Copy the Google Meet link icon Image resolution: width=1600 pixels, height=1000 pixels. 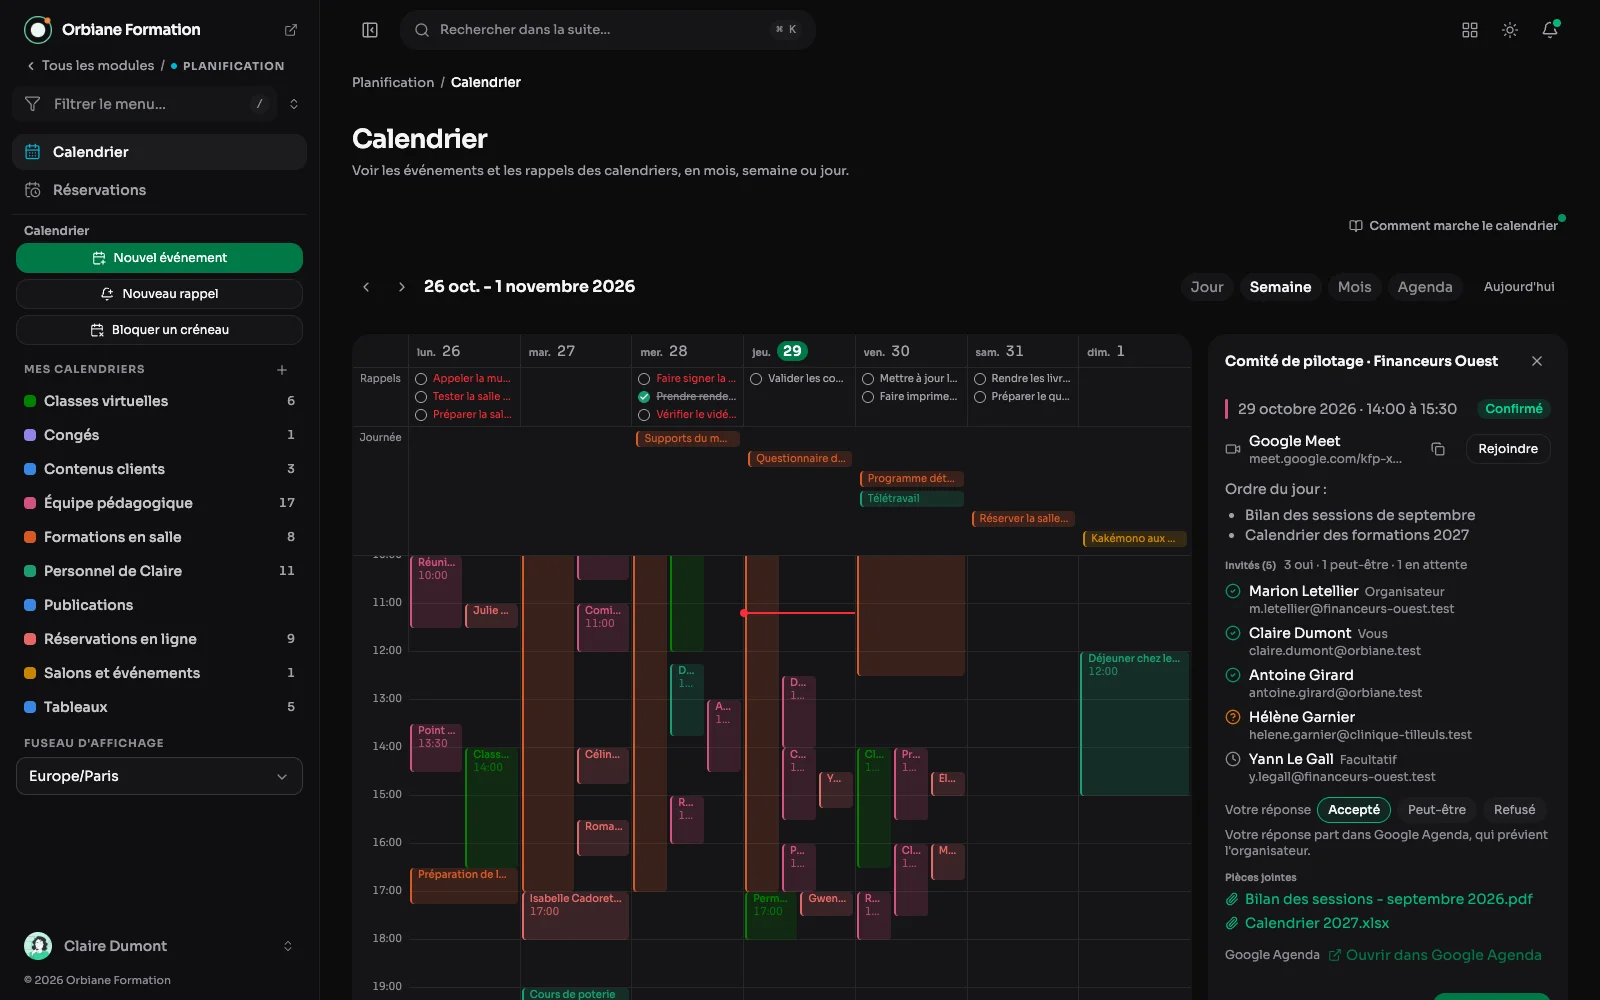pos(1438,449)
